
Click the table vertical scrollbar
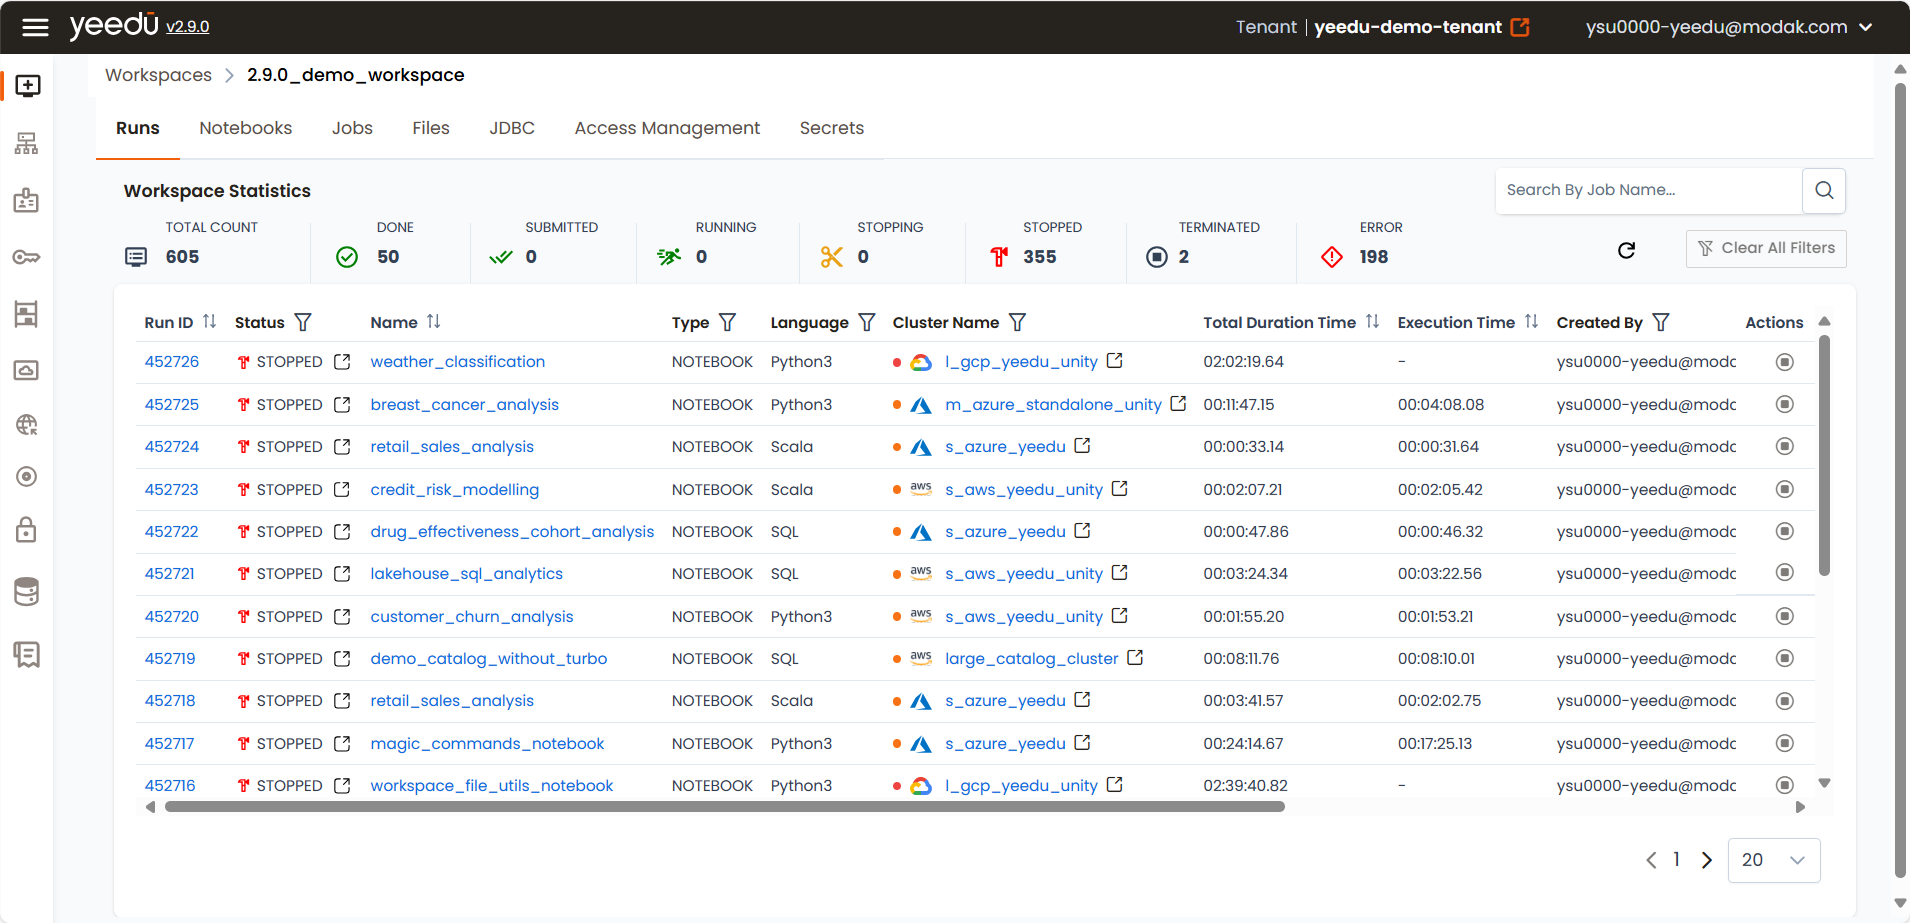click(1824, 456)
